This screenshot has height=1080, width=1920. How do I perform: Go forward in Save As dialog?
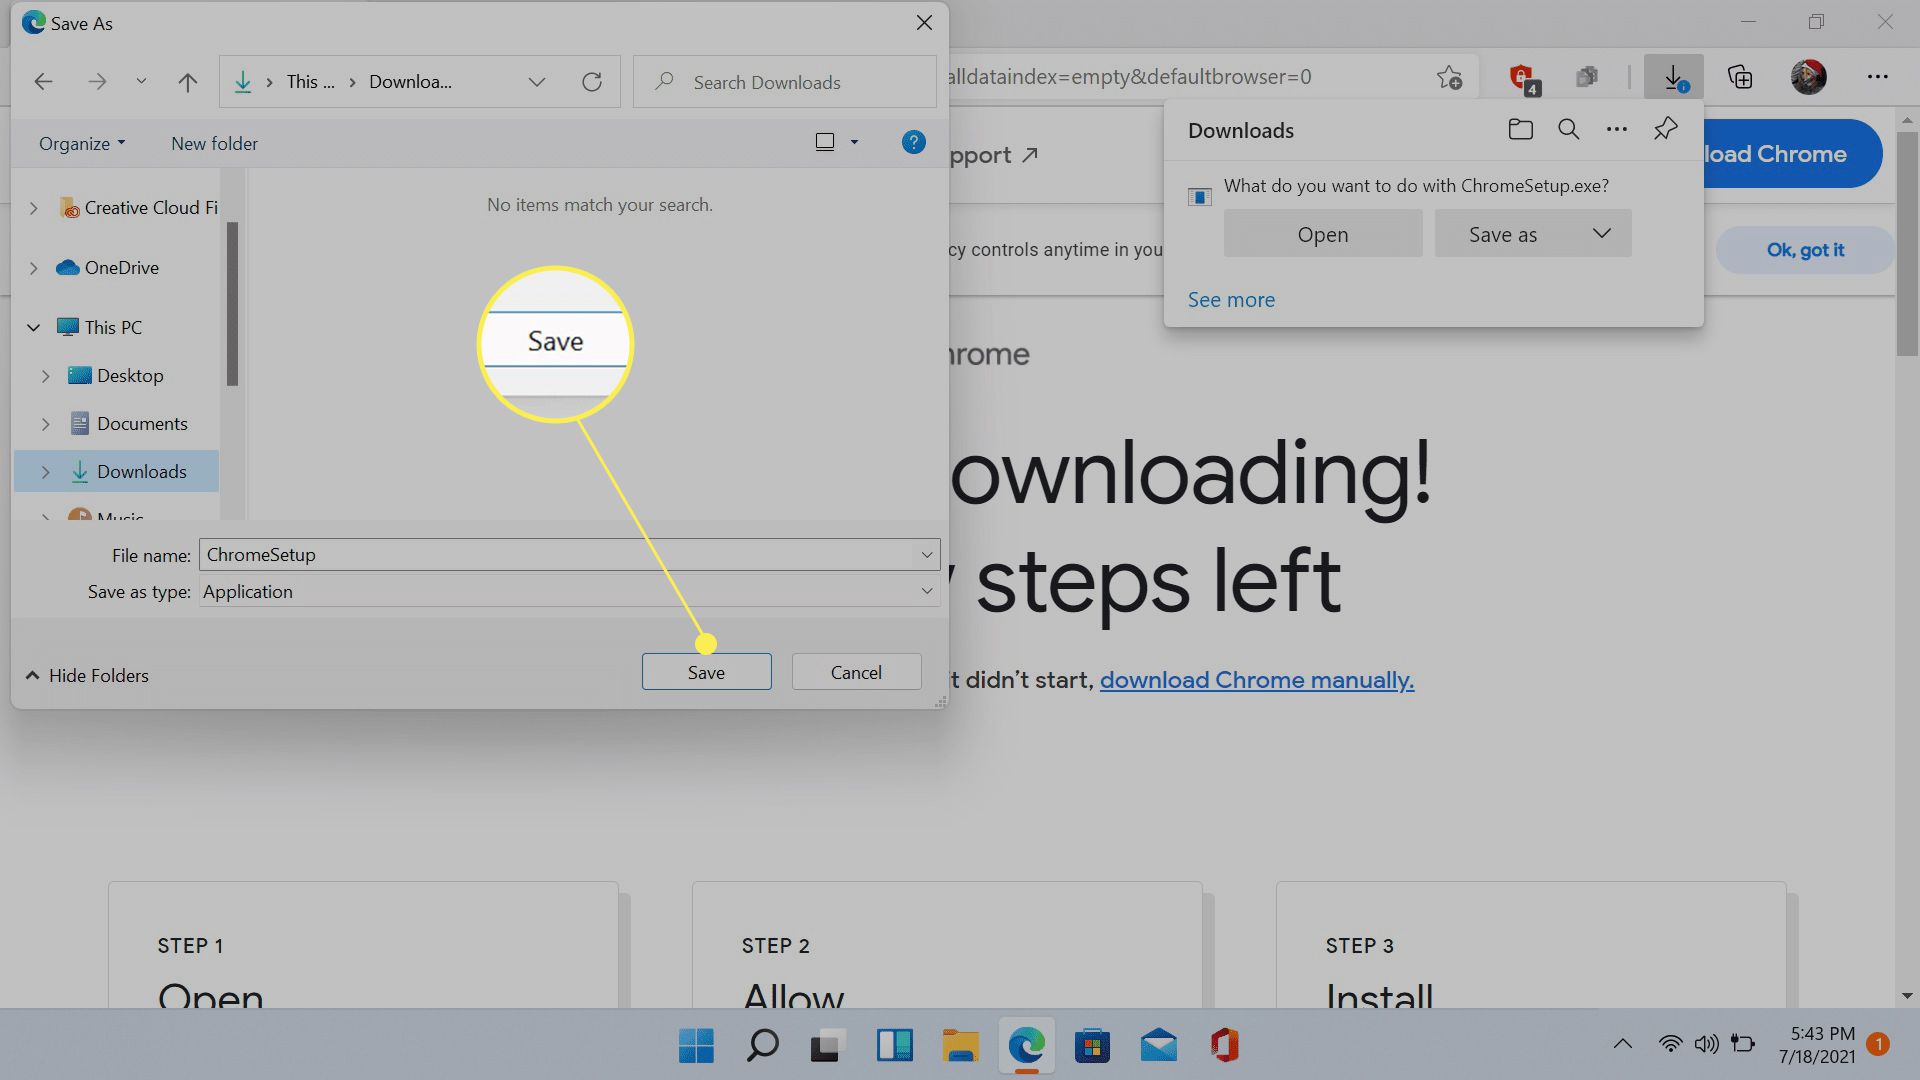click(x=97, y=82)
